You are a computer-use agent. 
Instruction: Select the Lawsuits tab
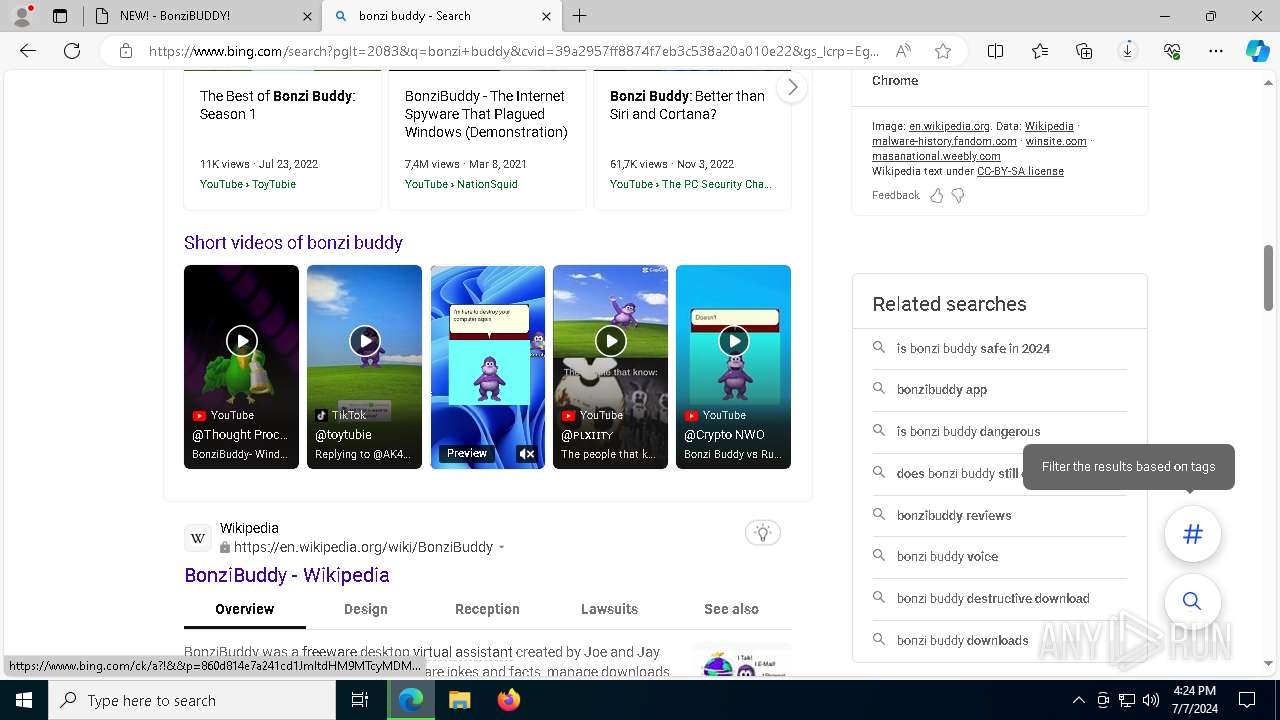pos(609,609)
